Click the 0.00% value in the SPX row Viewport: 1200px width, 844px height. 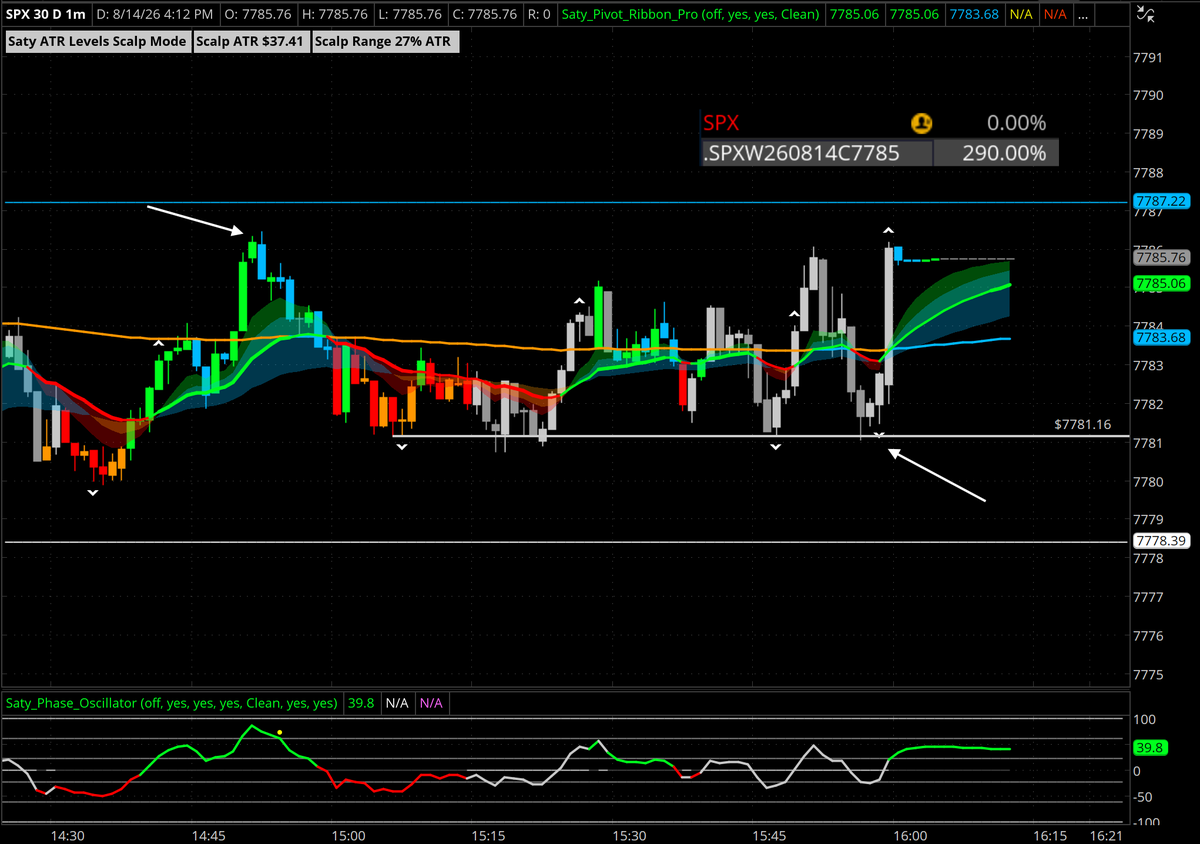pos(1016,123)
